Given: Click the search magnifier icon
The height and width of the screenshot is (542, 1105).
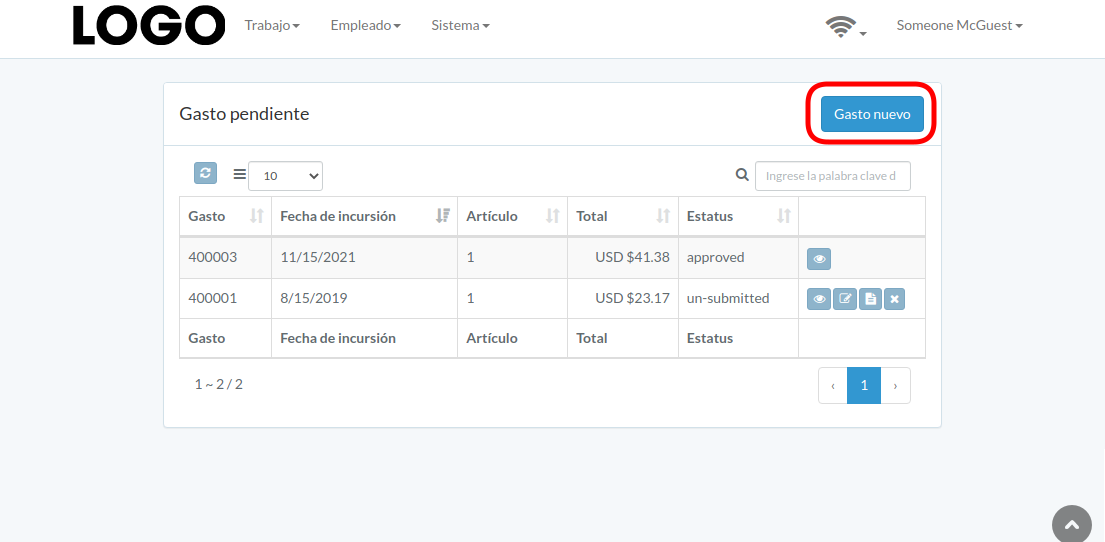Looking at the screenshot, I should 742,175.
